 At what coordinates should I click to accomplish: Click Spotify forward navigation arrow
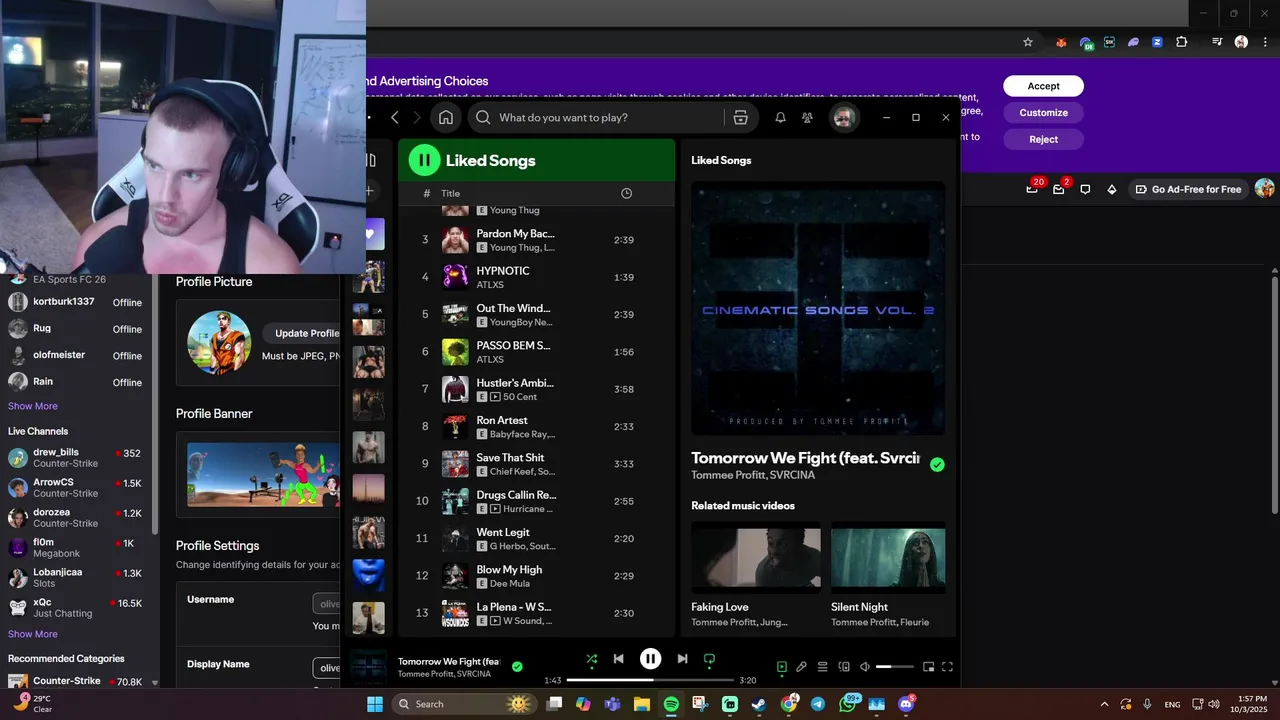click(418, 117)
